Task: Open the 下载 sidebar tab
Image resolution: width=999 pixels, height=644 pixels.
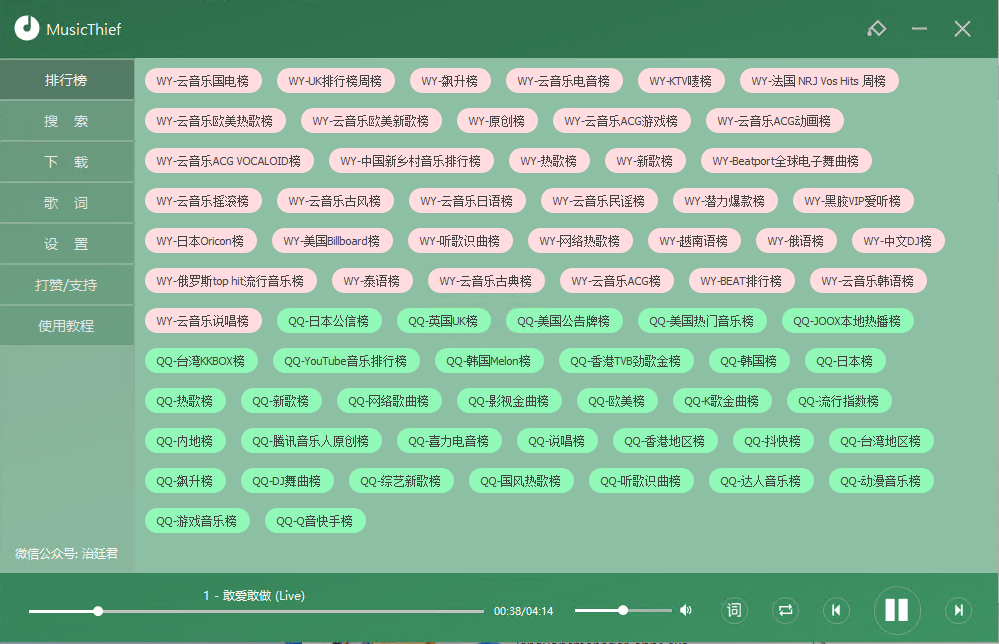Action: [66, 162]
